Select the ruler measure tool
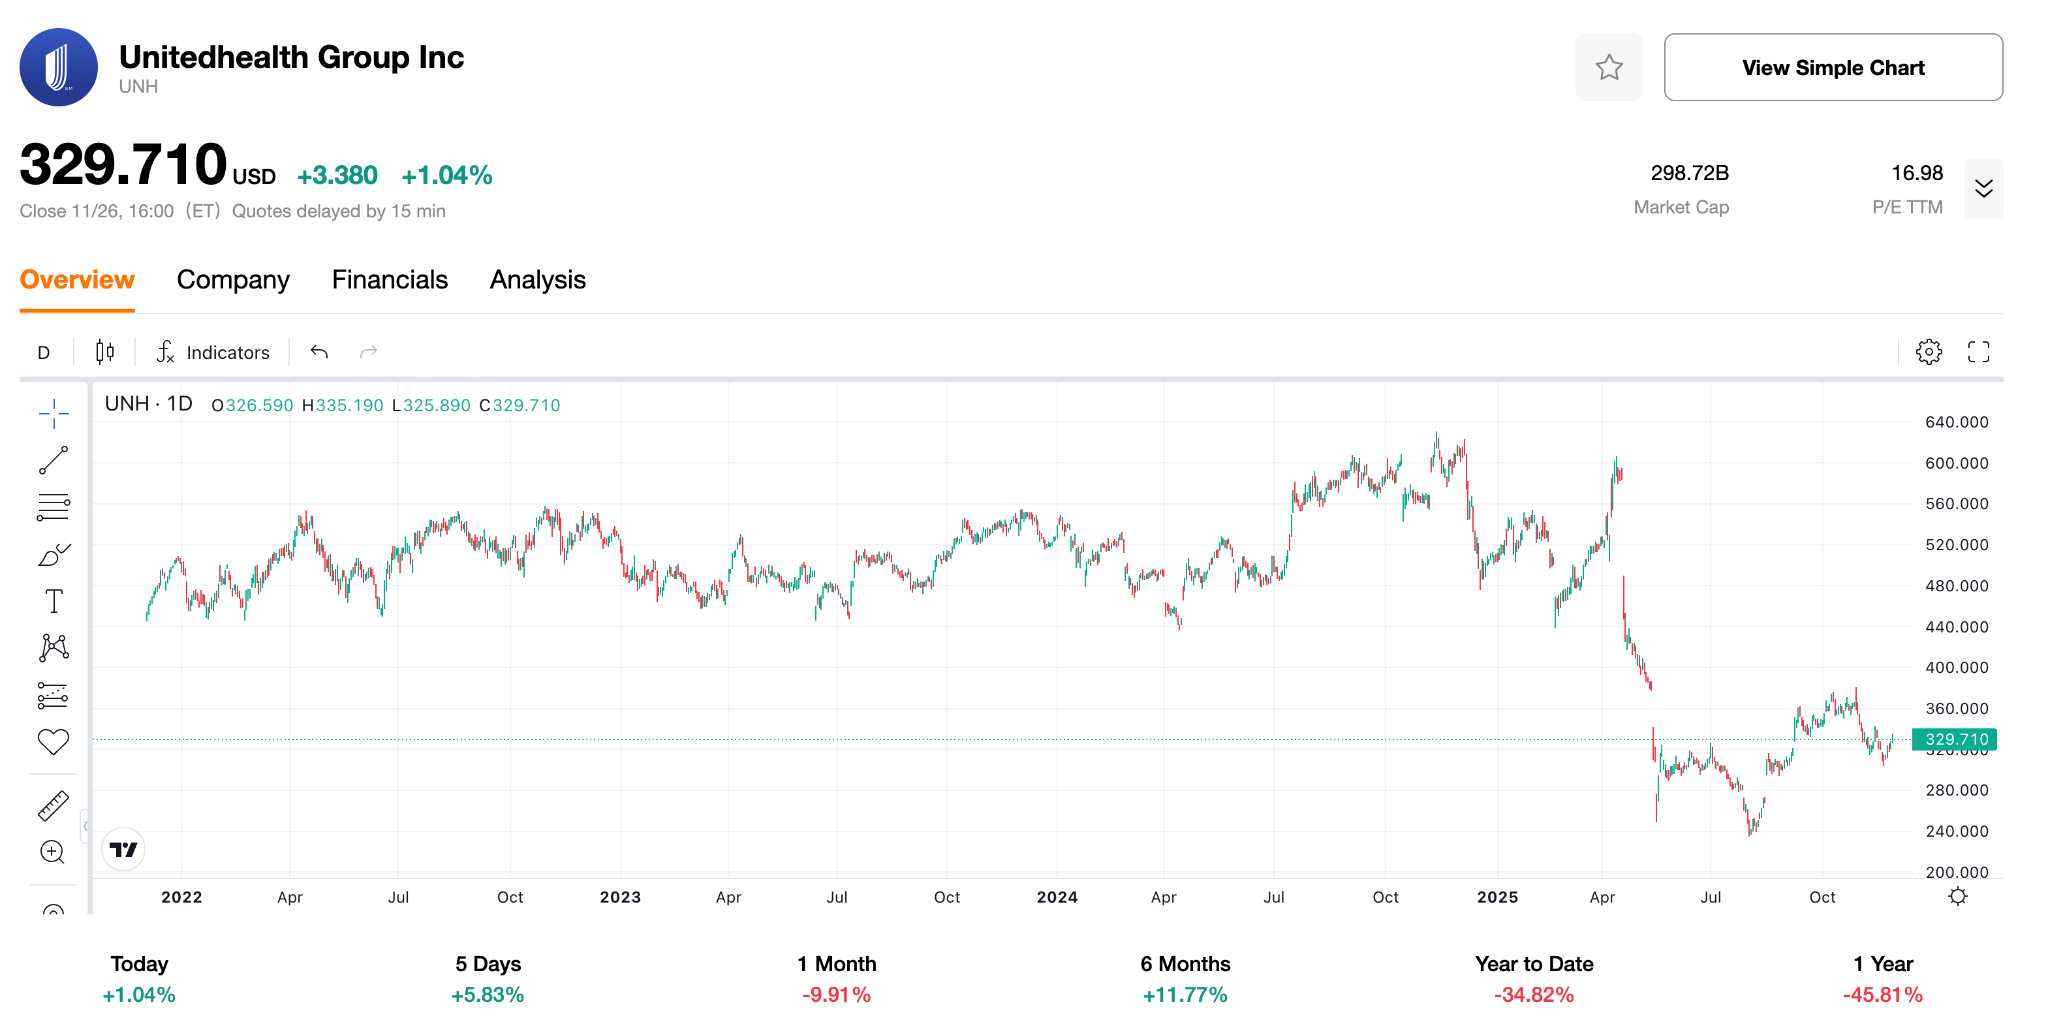2048x1035 pixels. [54, 806]
